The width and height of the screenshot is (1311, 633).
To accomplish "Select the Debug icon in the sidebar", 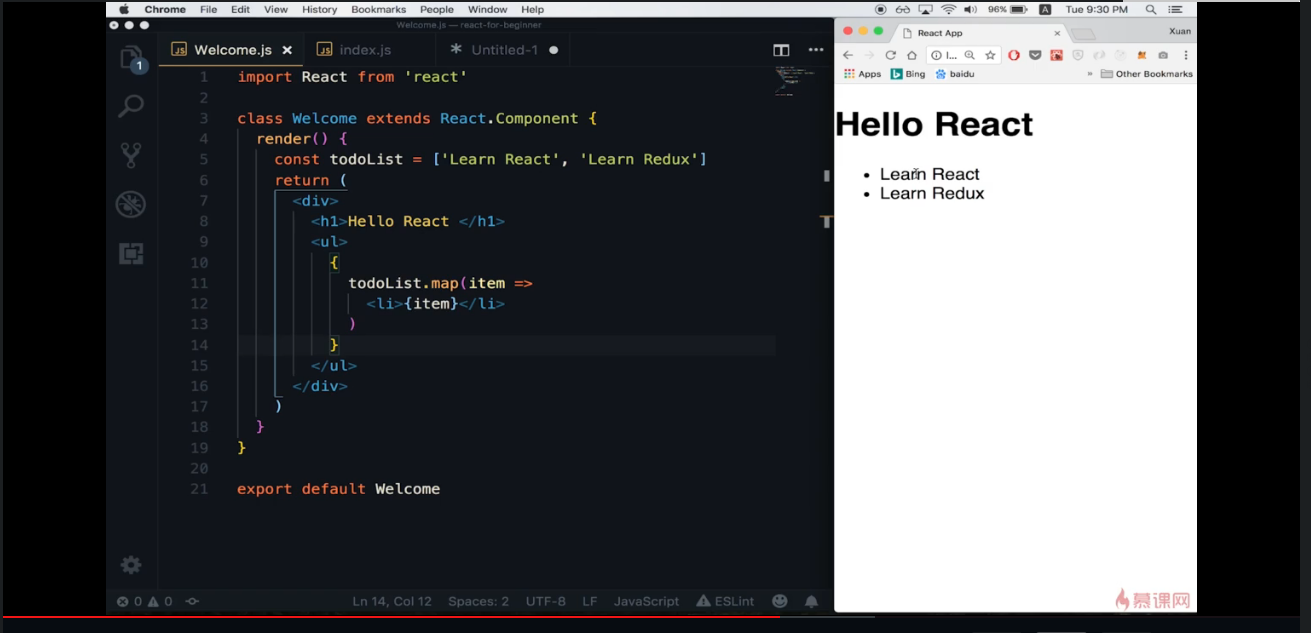I will click(131, 203).
